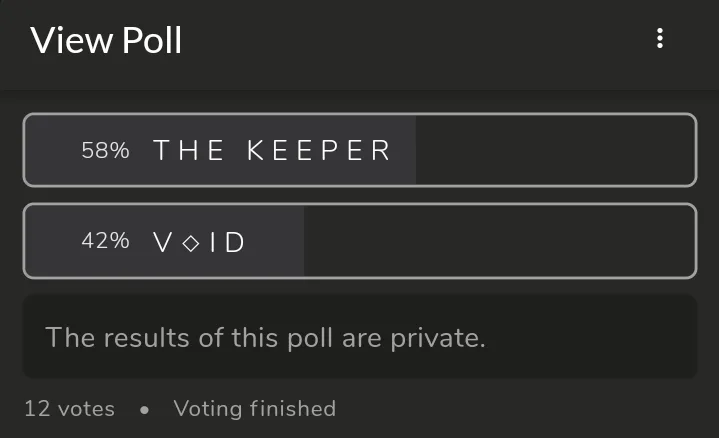This screenshot has width=719, height=438.
Task: Click the word THE in first option
Action: (189, 151)
